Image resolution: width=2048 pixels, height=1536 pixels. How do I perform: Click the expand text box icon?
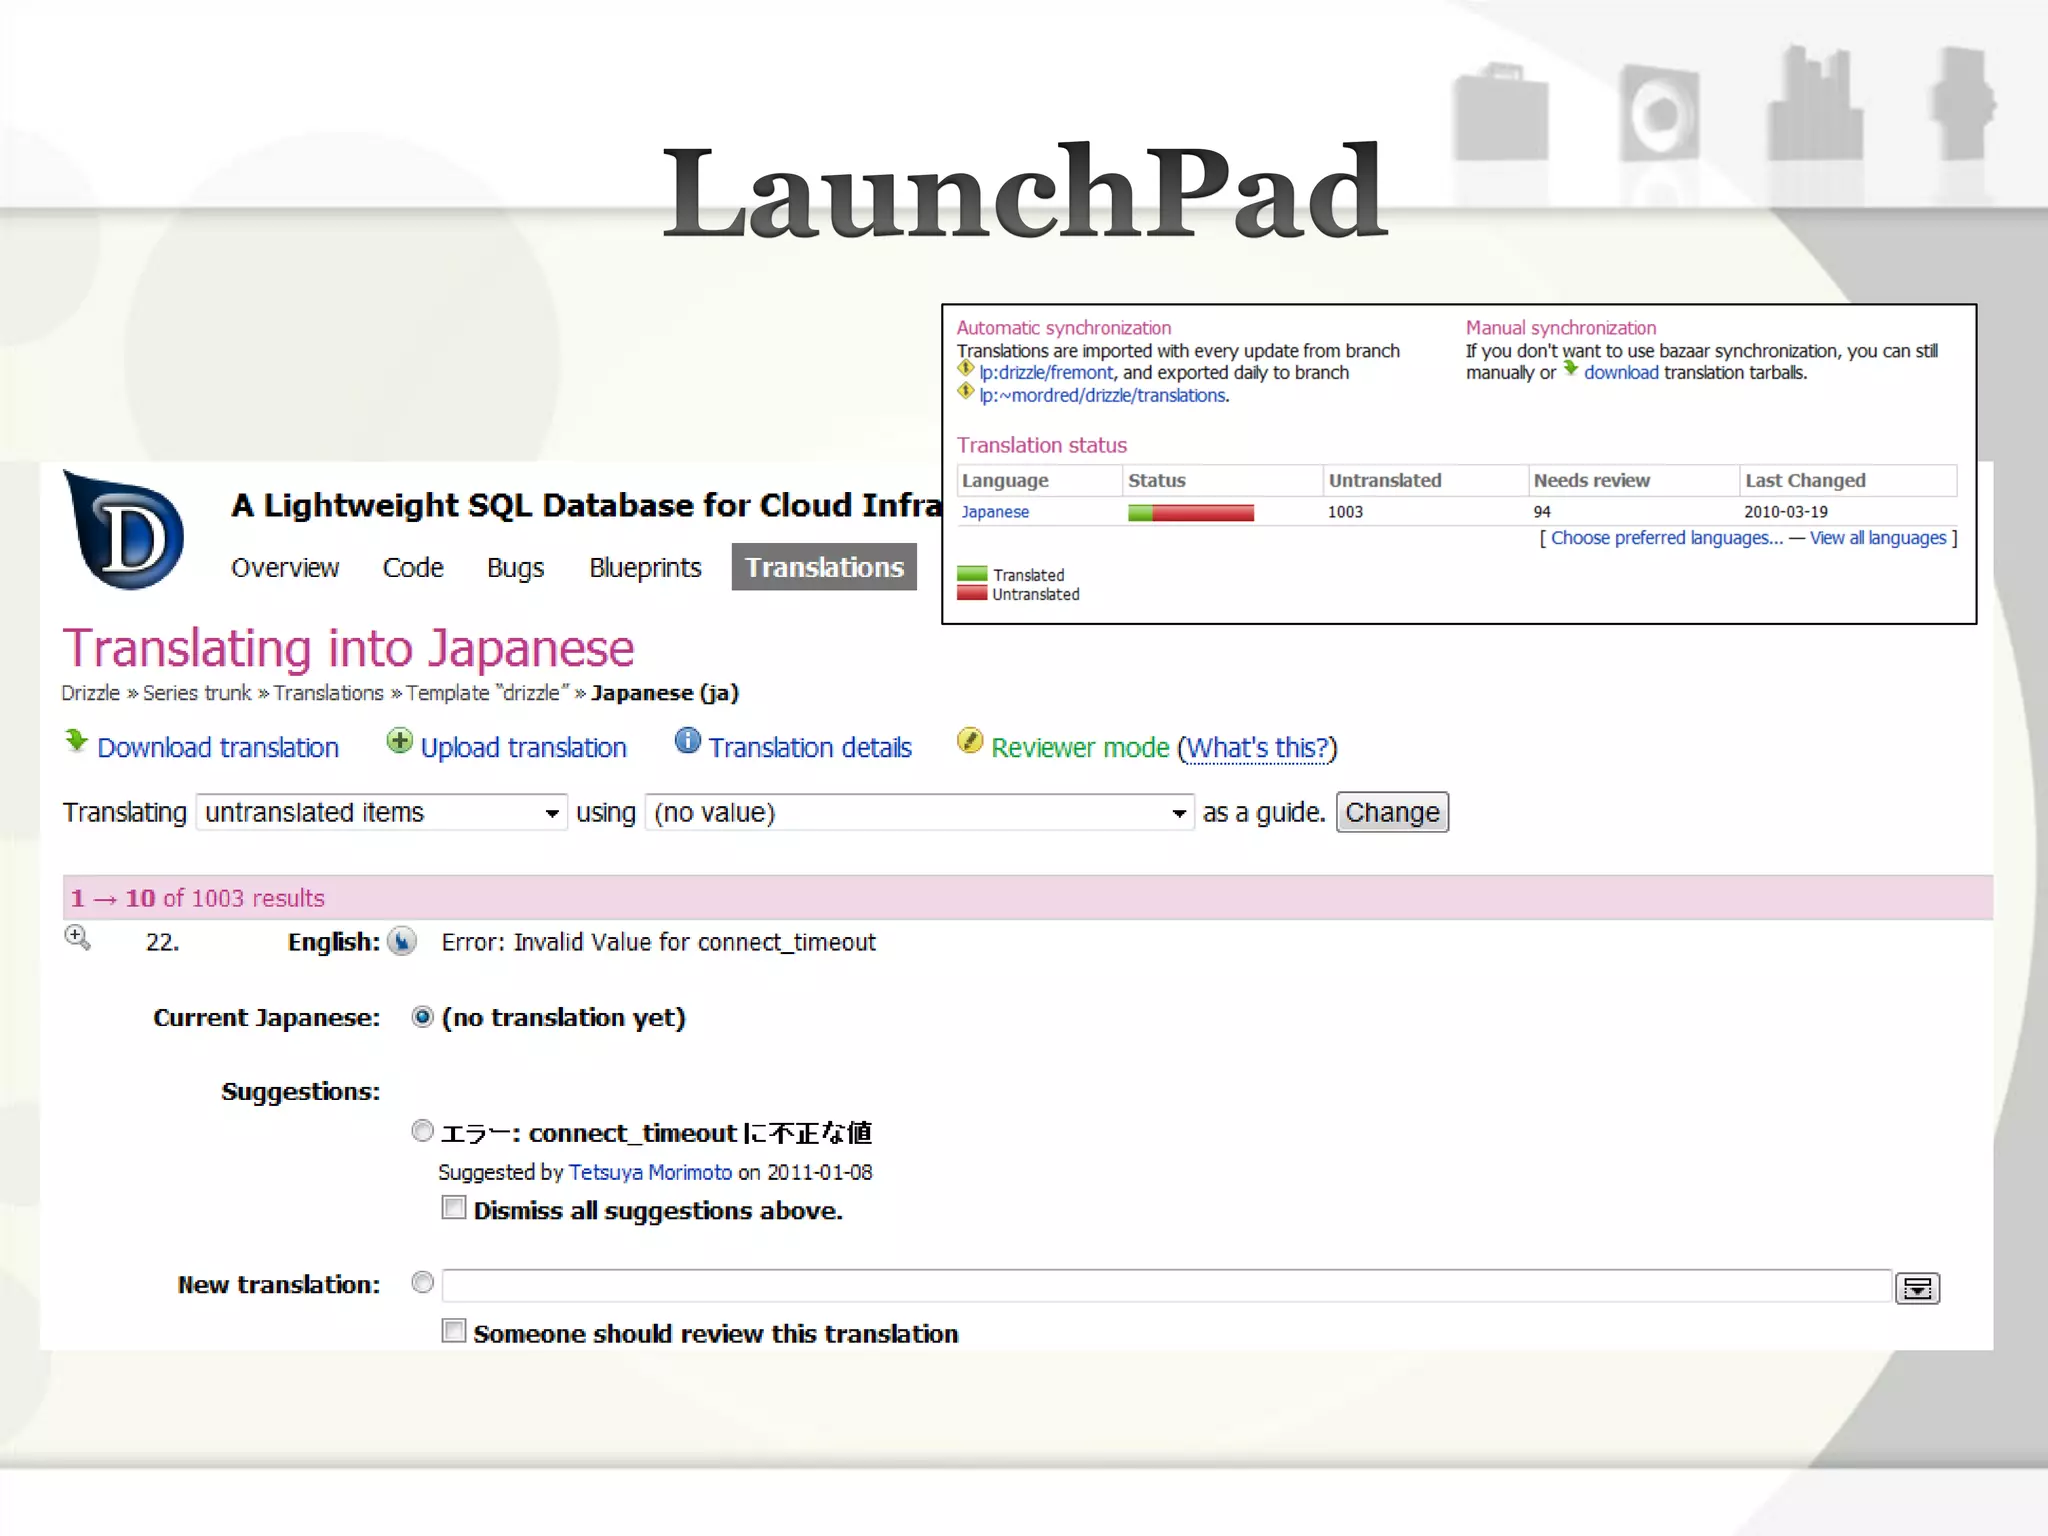[1916, 1288]
